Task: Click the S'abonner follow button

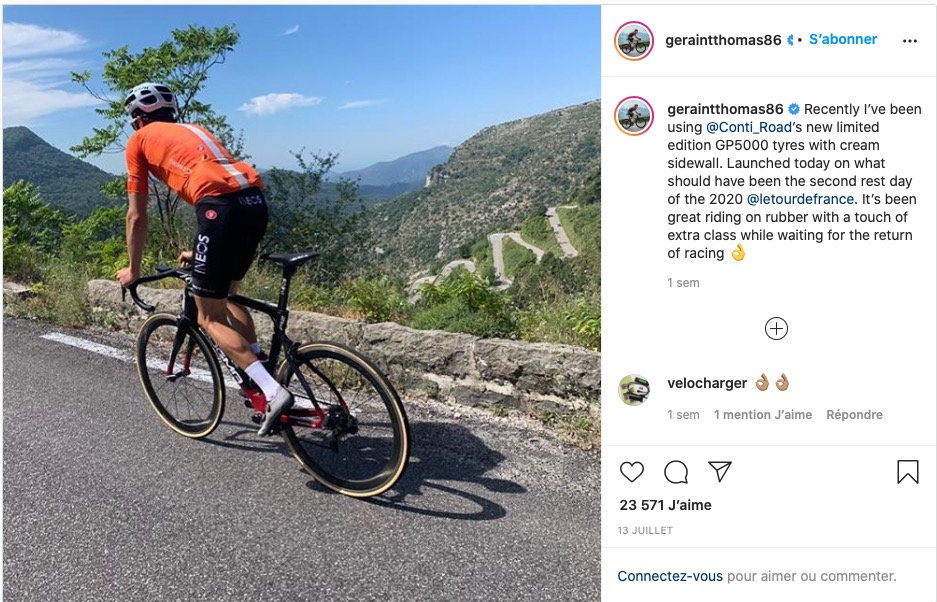Action: tap(843, 39)
